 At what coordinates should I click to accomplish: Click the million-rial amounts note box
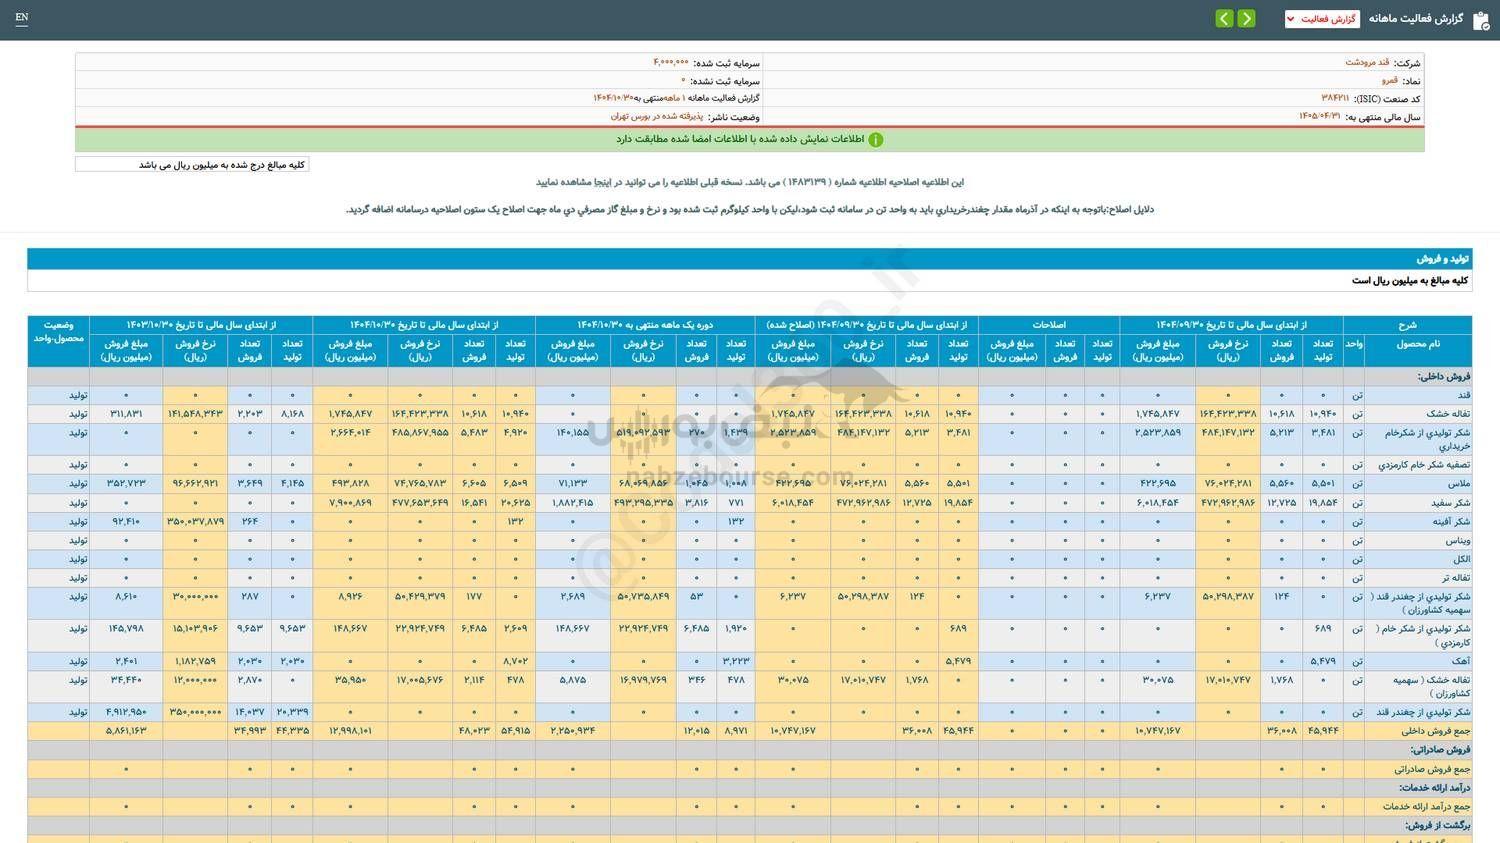[192, 165]
